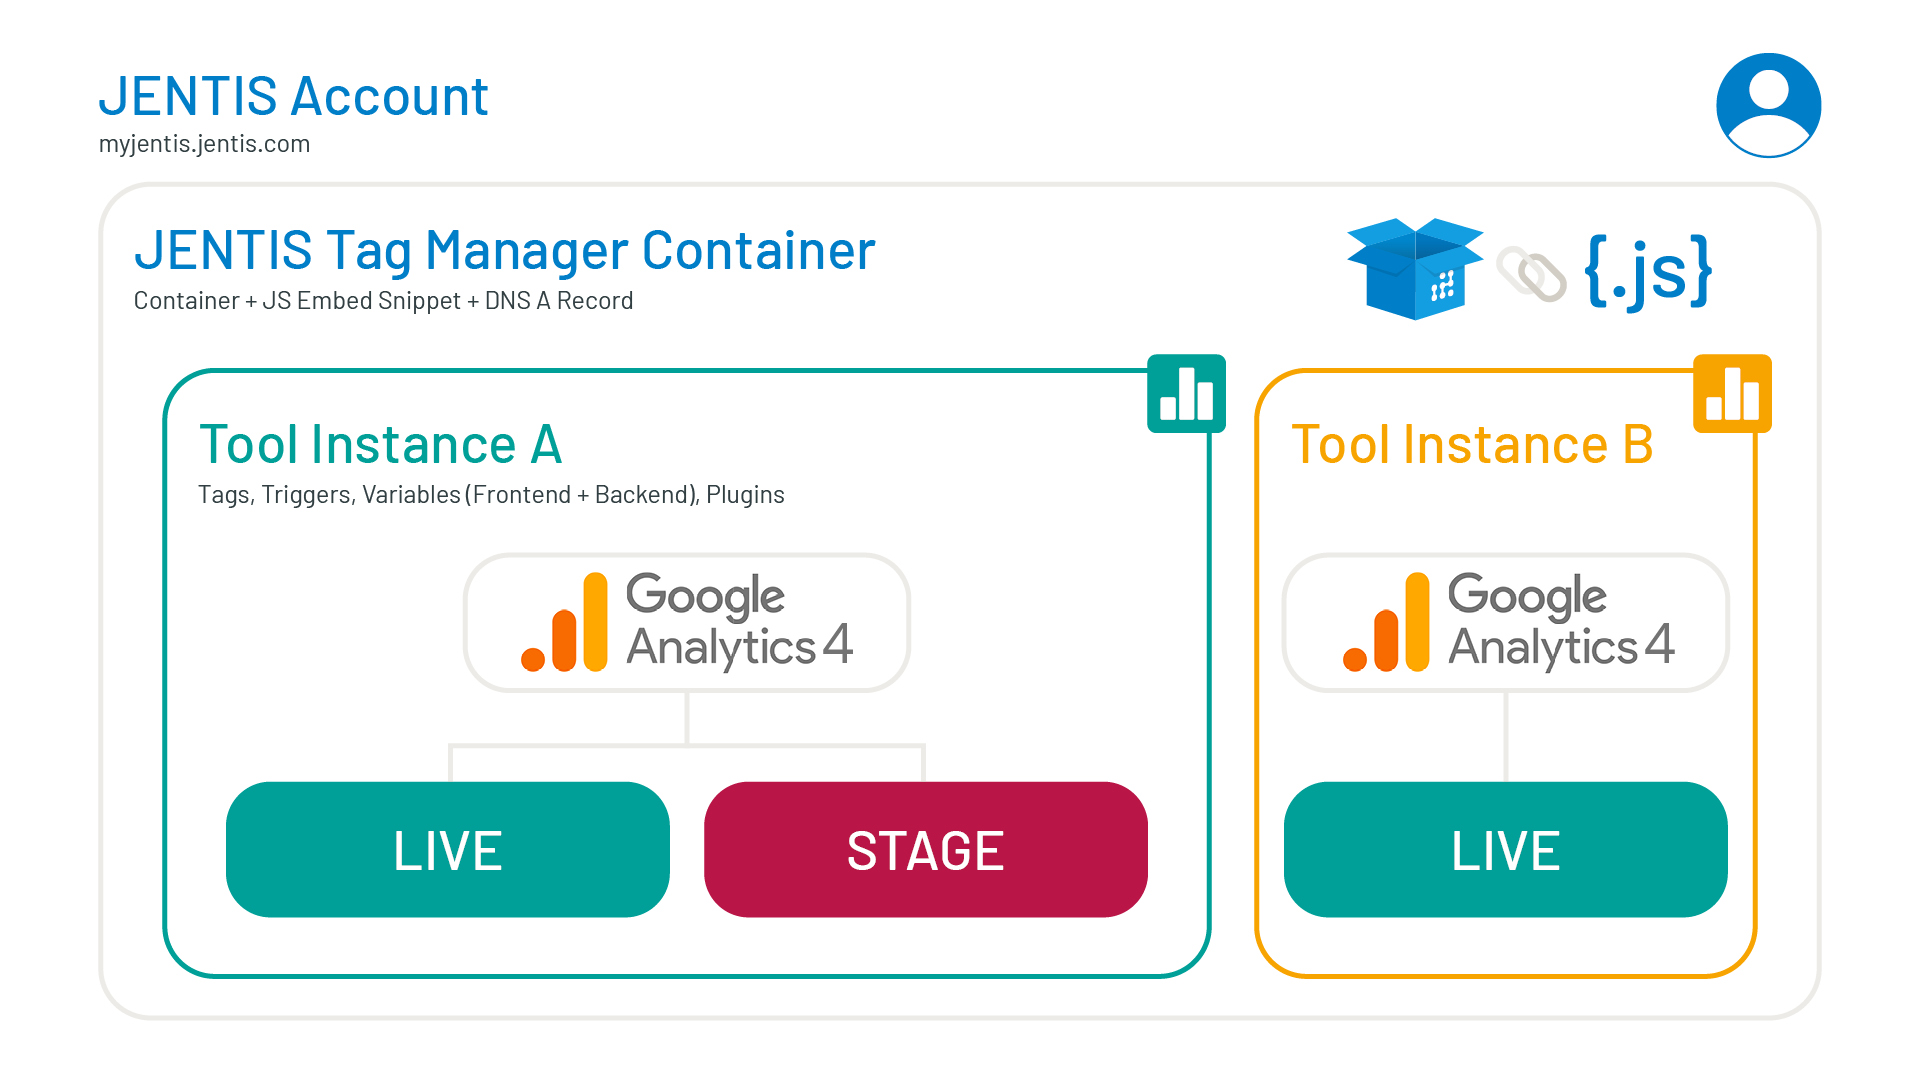
Task: Click the JENTIS Account heading
Action: coord(293,97)
